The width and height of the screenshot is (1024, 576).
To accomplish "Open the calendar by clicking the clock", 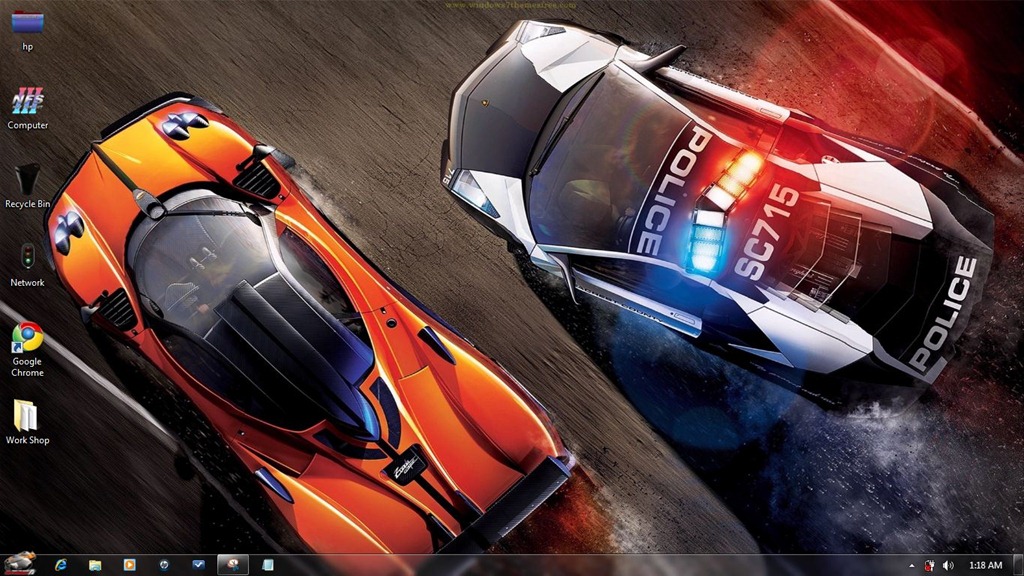I will [986, 567].
